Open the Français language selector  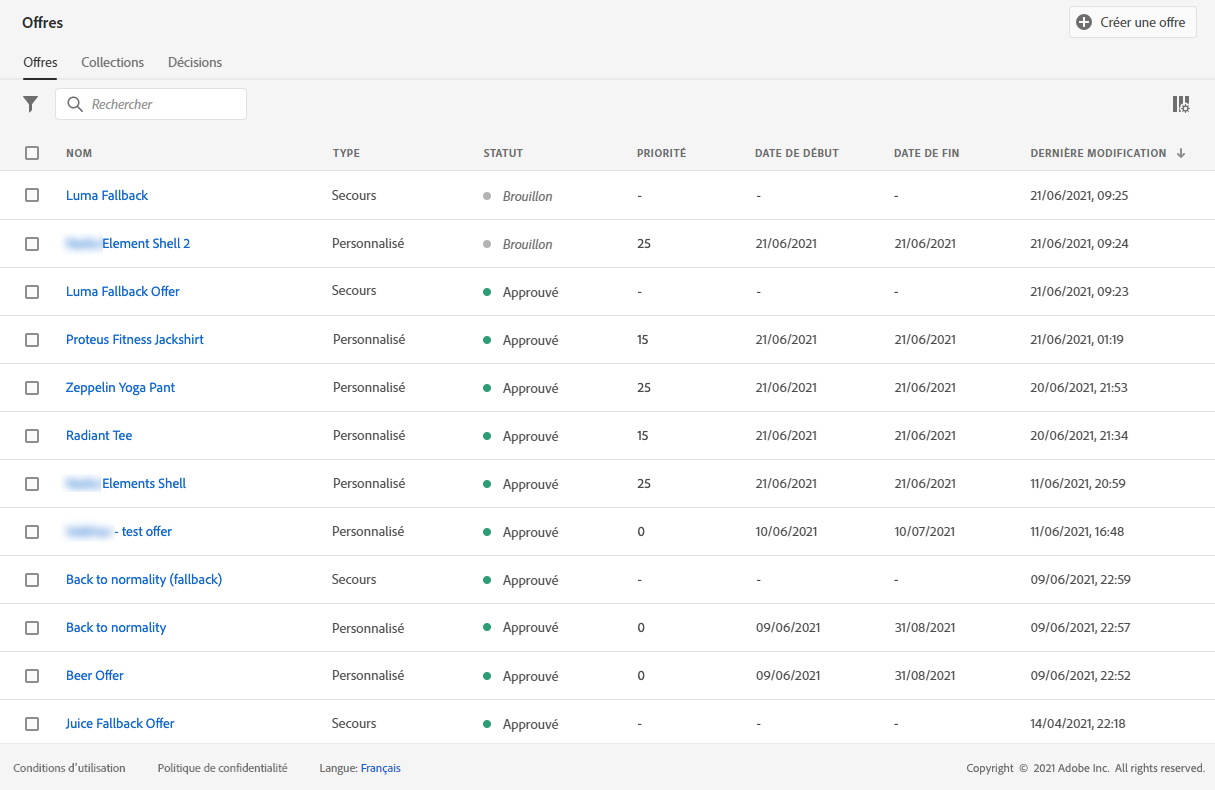(380, 768)
